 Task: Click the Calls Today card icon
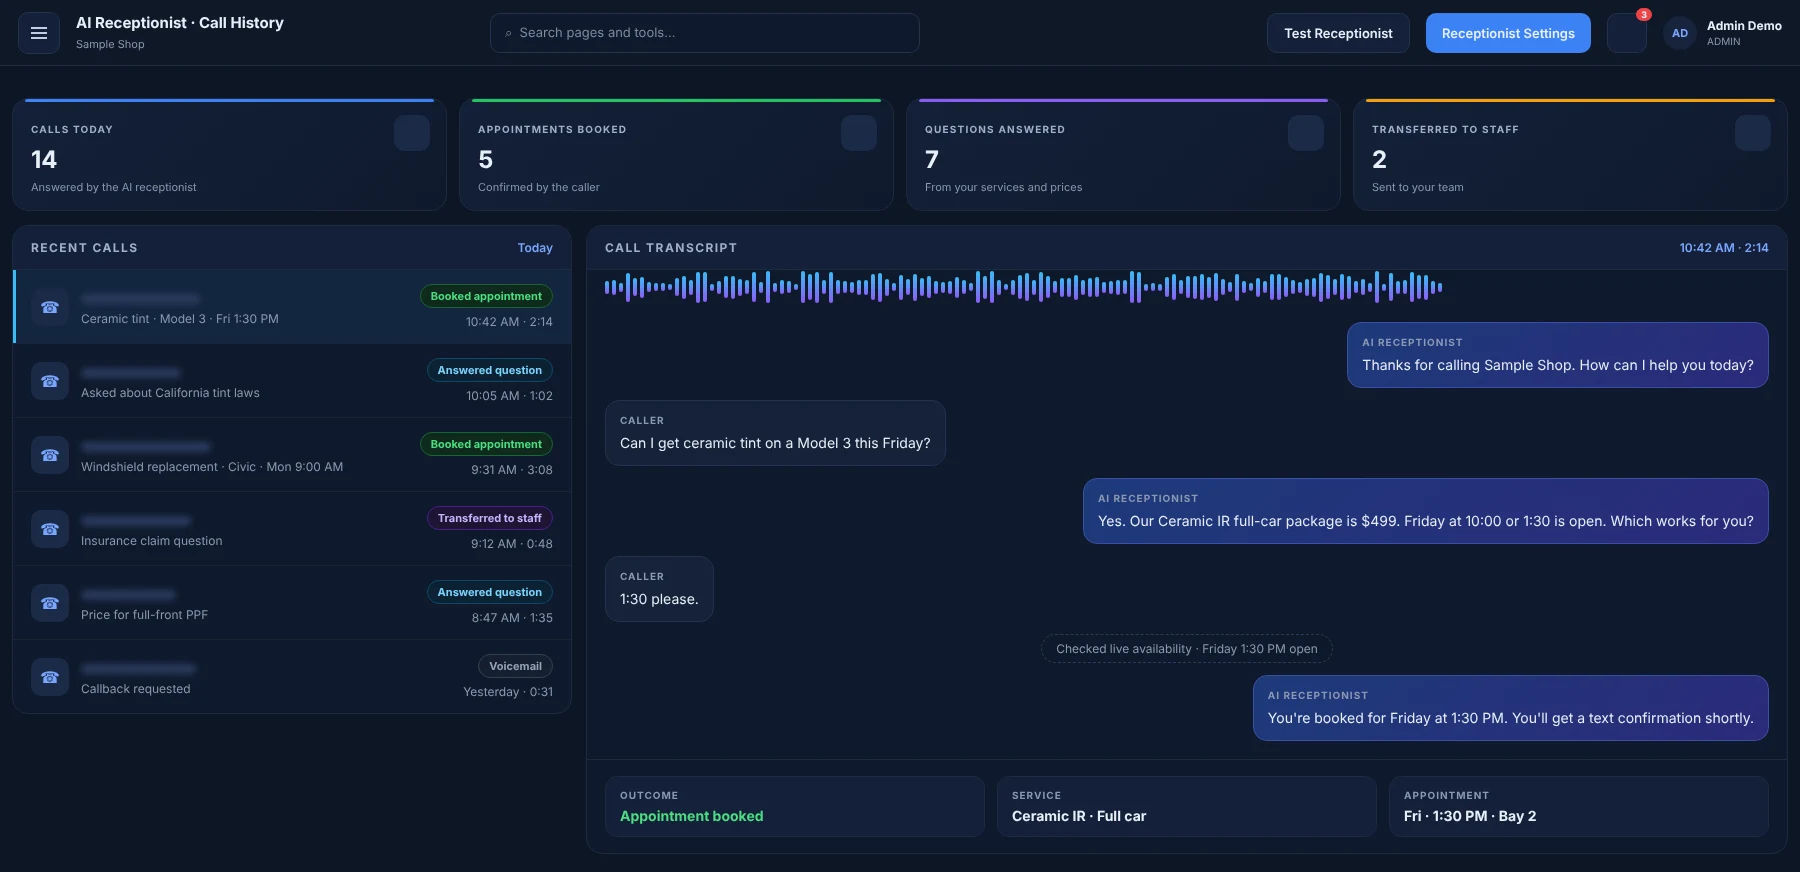[x=412, y=133]
